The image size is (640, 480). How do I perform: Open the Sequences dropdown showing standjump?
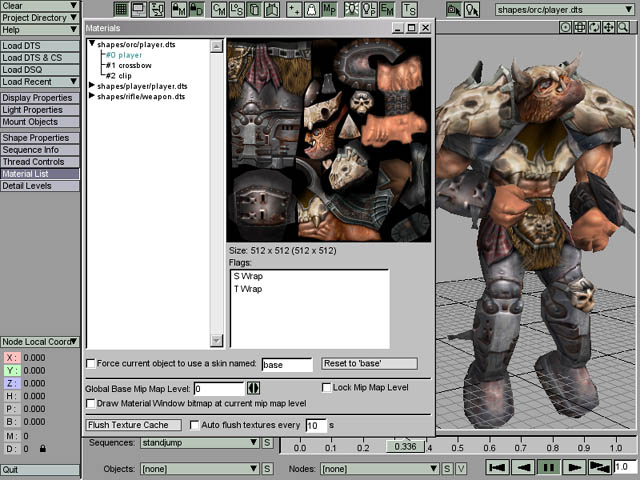(x=198, y=442)
